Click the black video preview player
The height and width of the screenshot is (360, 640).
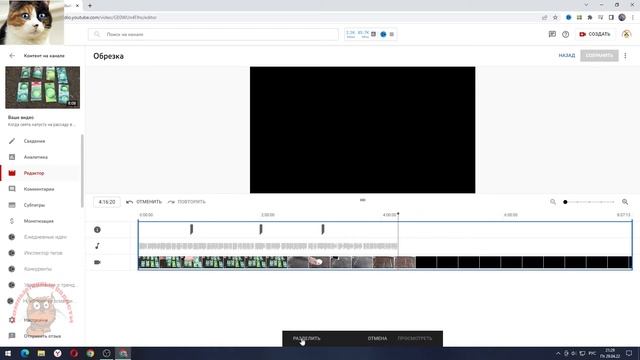pyautogui.click(x=362, y=130)
